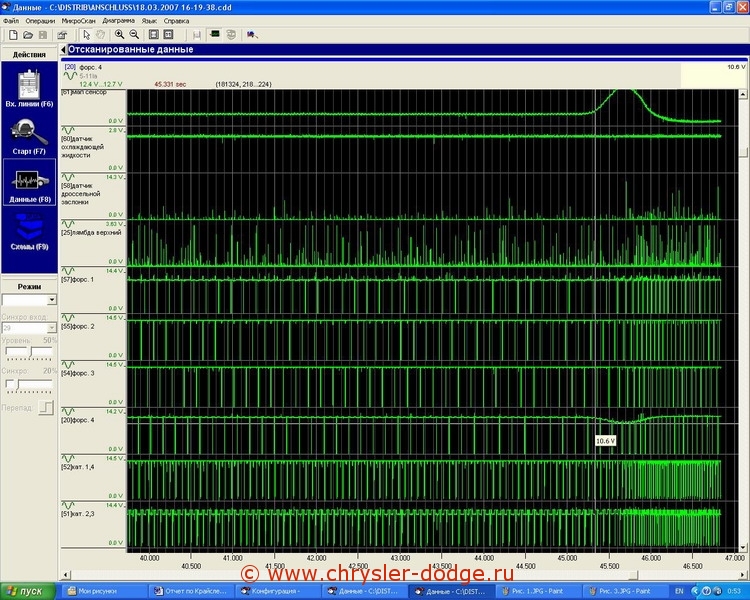Click the 1:1 scale toolbar icon
Viewport: 750px width, 600px height.
pos(168,34)
